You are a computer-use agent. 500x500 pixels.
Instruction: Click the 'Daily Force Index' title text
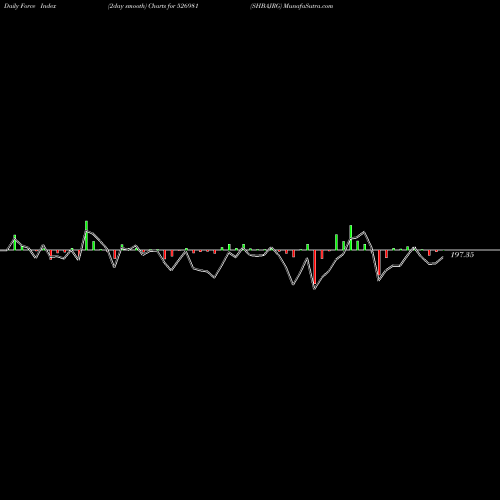click(30, 6)
